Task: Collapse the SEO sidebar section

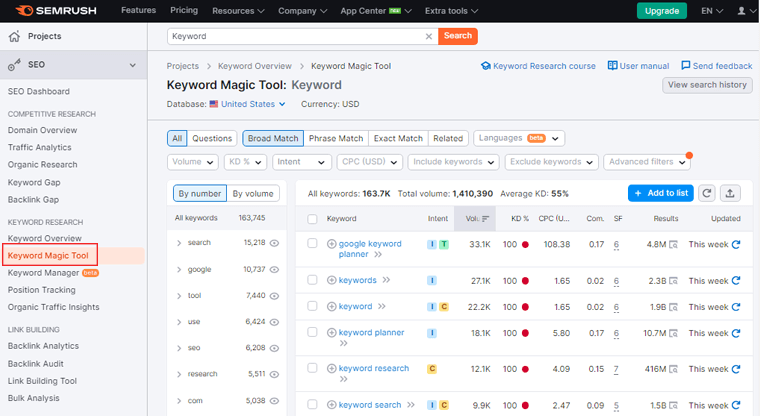Action: pyautogui.click(x=132, y=65)
